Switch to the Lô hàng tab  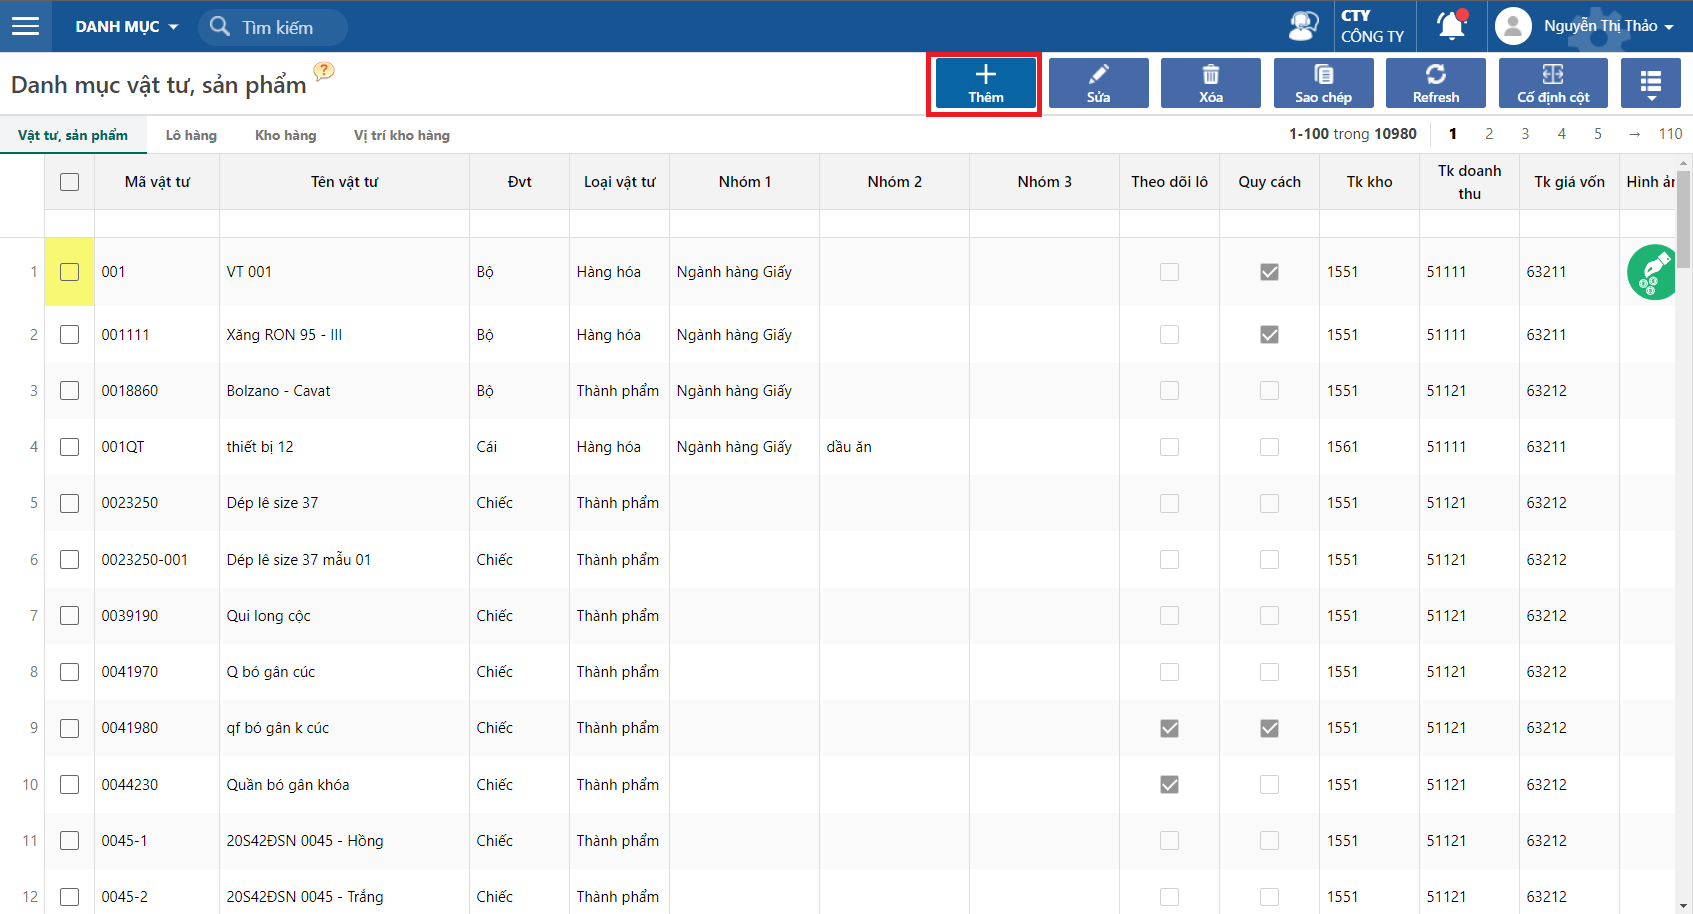tap(191, 135)
